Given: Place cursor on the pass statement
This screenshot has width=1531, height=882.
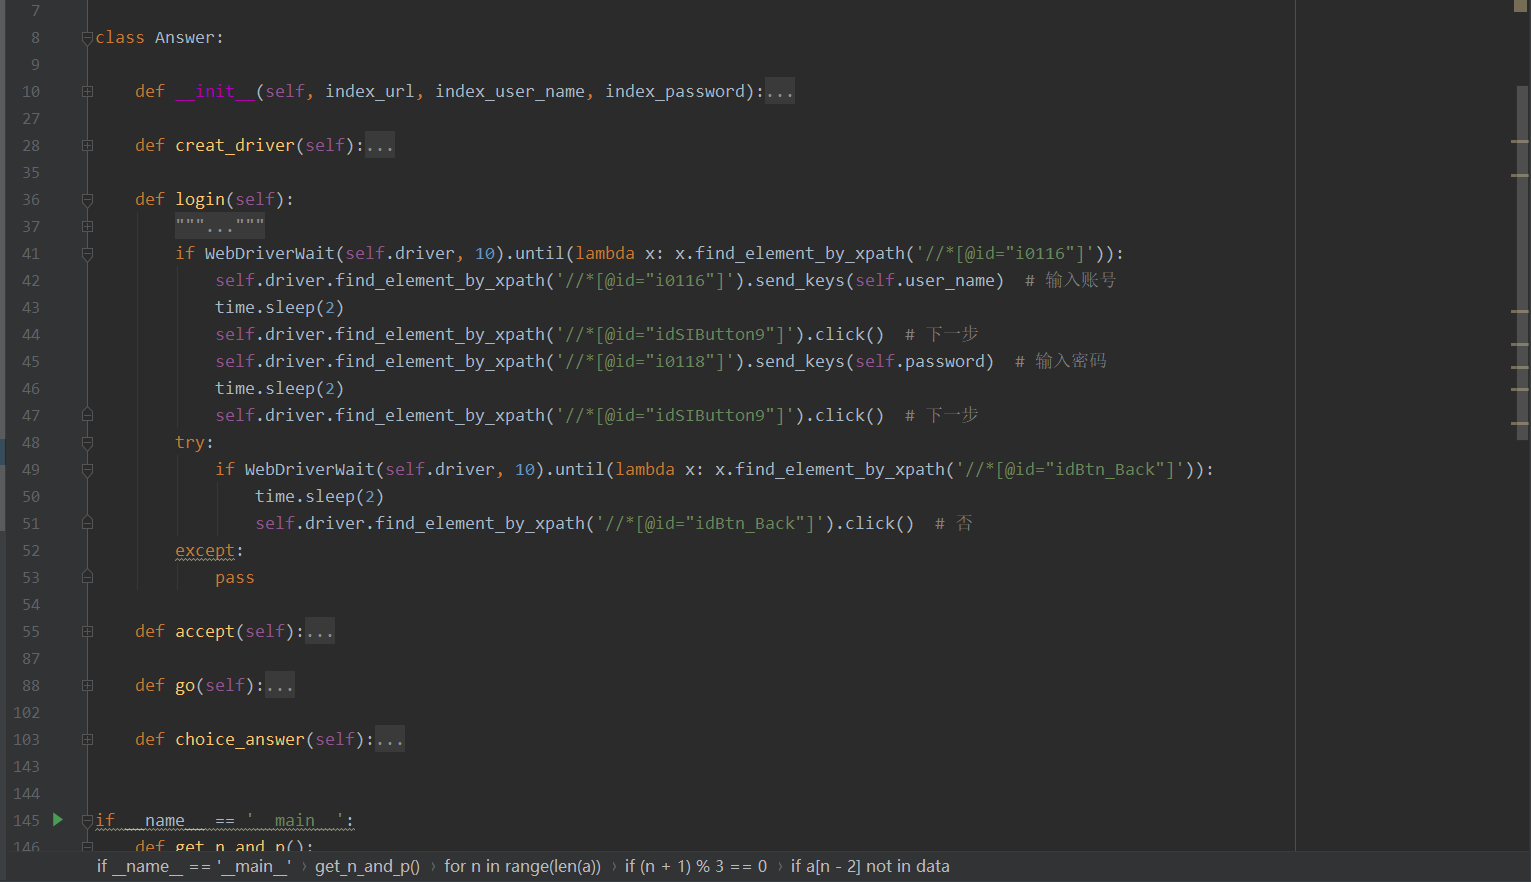Looking at the screenshot, I should 235,578.
